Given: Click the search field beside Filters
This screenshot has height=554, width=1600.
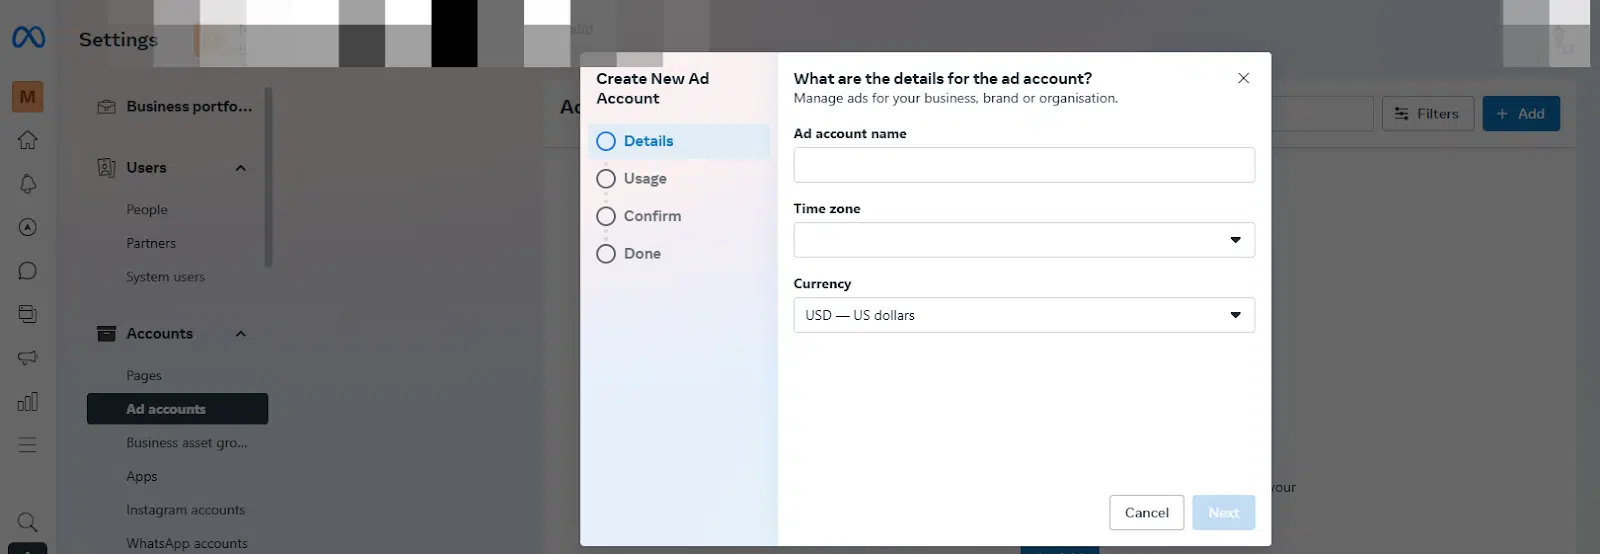Looking at the screenshot, I should pyautogui.click(x=1321, y=114).
